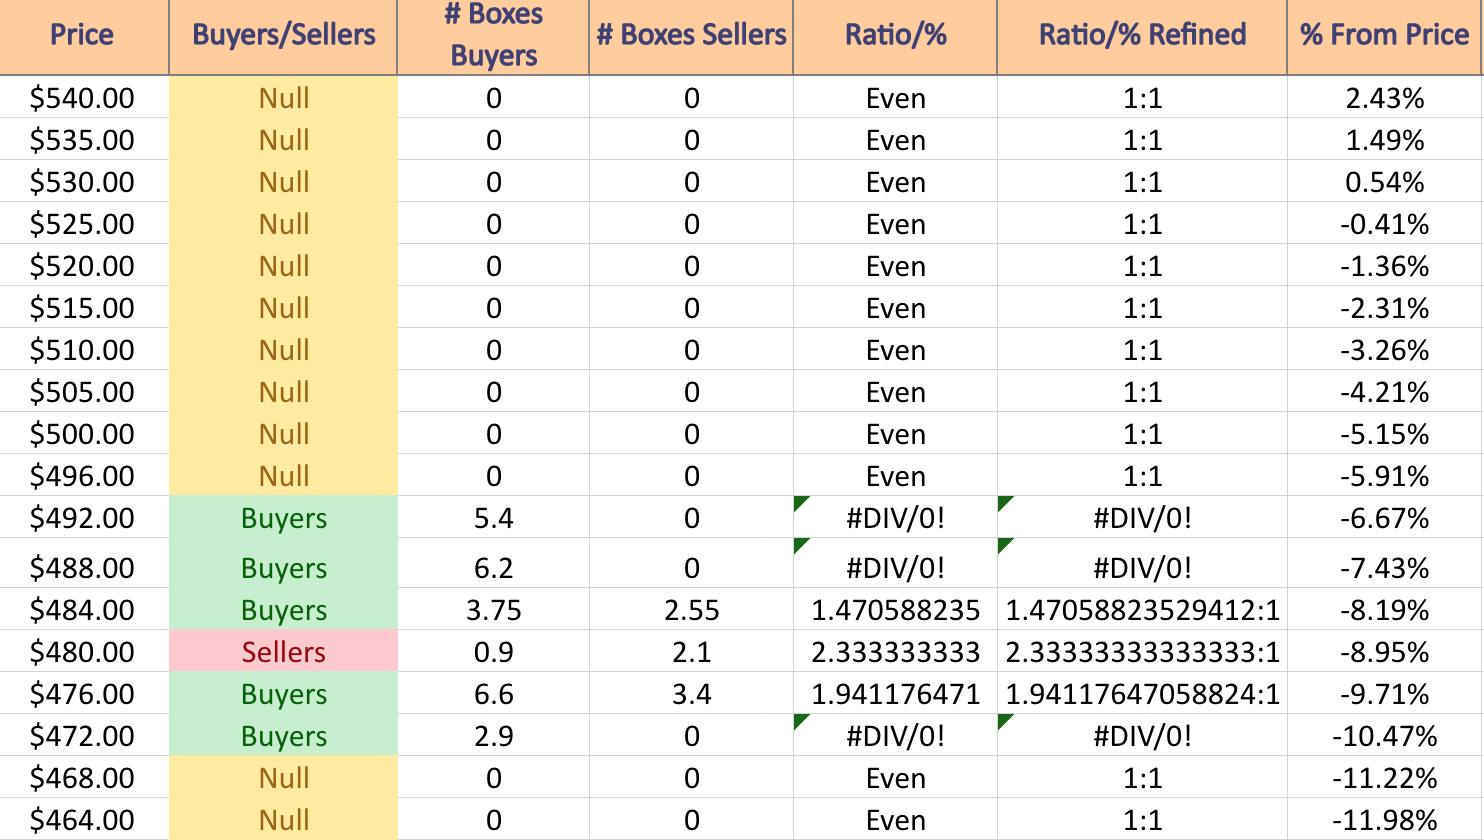Select the Buyers cell in the $476.00 row
The height and width of the screenshot is (840, 1484).
coord(283,693)
